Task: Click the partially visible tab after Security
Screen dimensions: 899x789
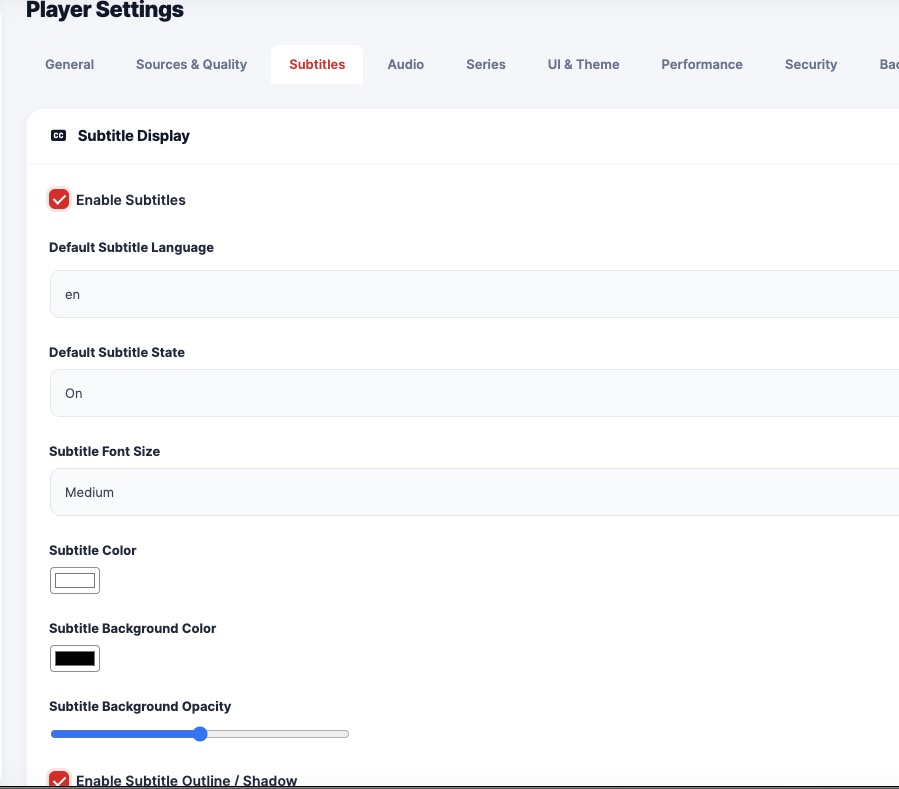Action: point(887,64)
